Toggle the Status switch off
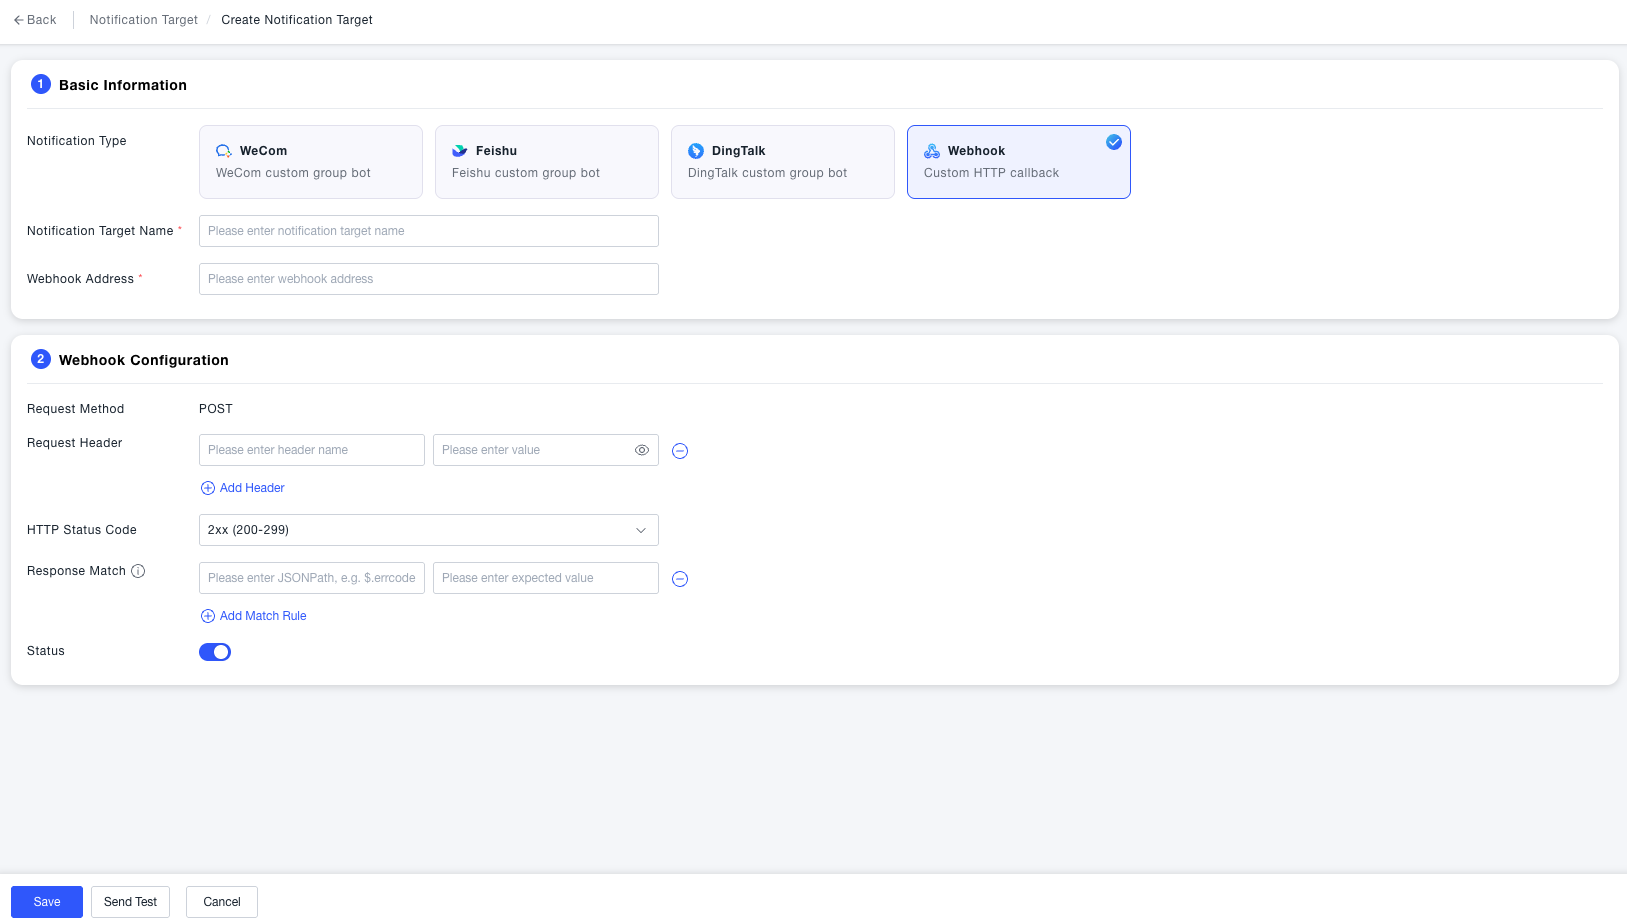This screenshot has width=1627, height=923. (x=215, y=652)
